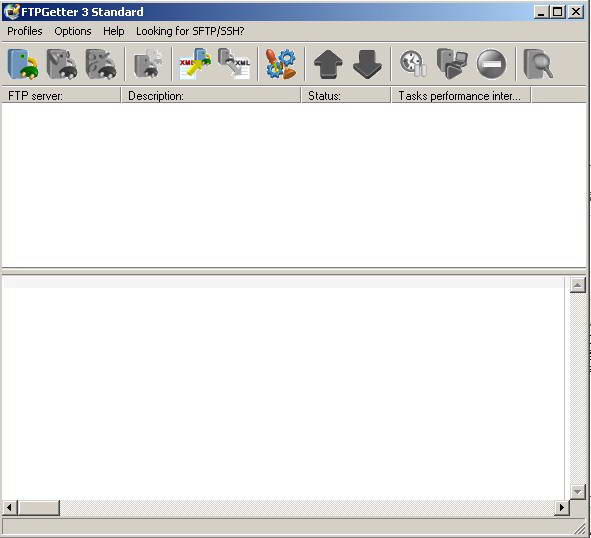Move profile up with the up arrow
Screen dimensions: 591x538
coord(328,64)
